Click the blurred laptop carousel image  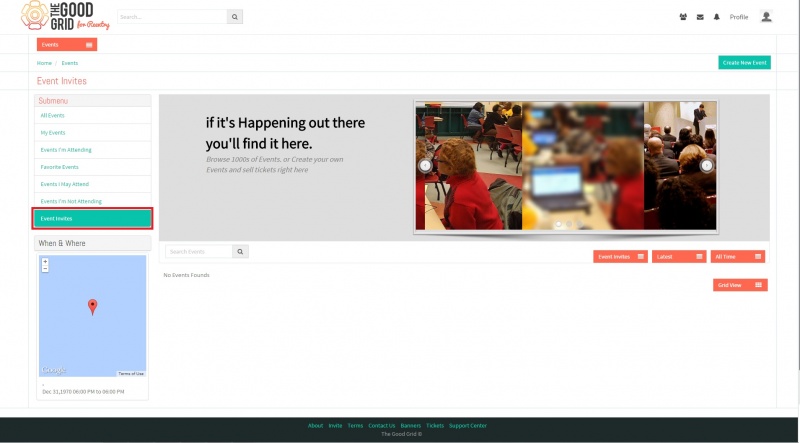coord(583,166)
